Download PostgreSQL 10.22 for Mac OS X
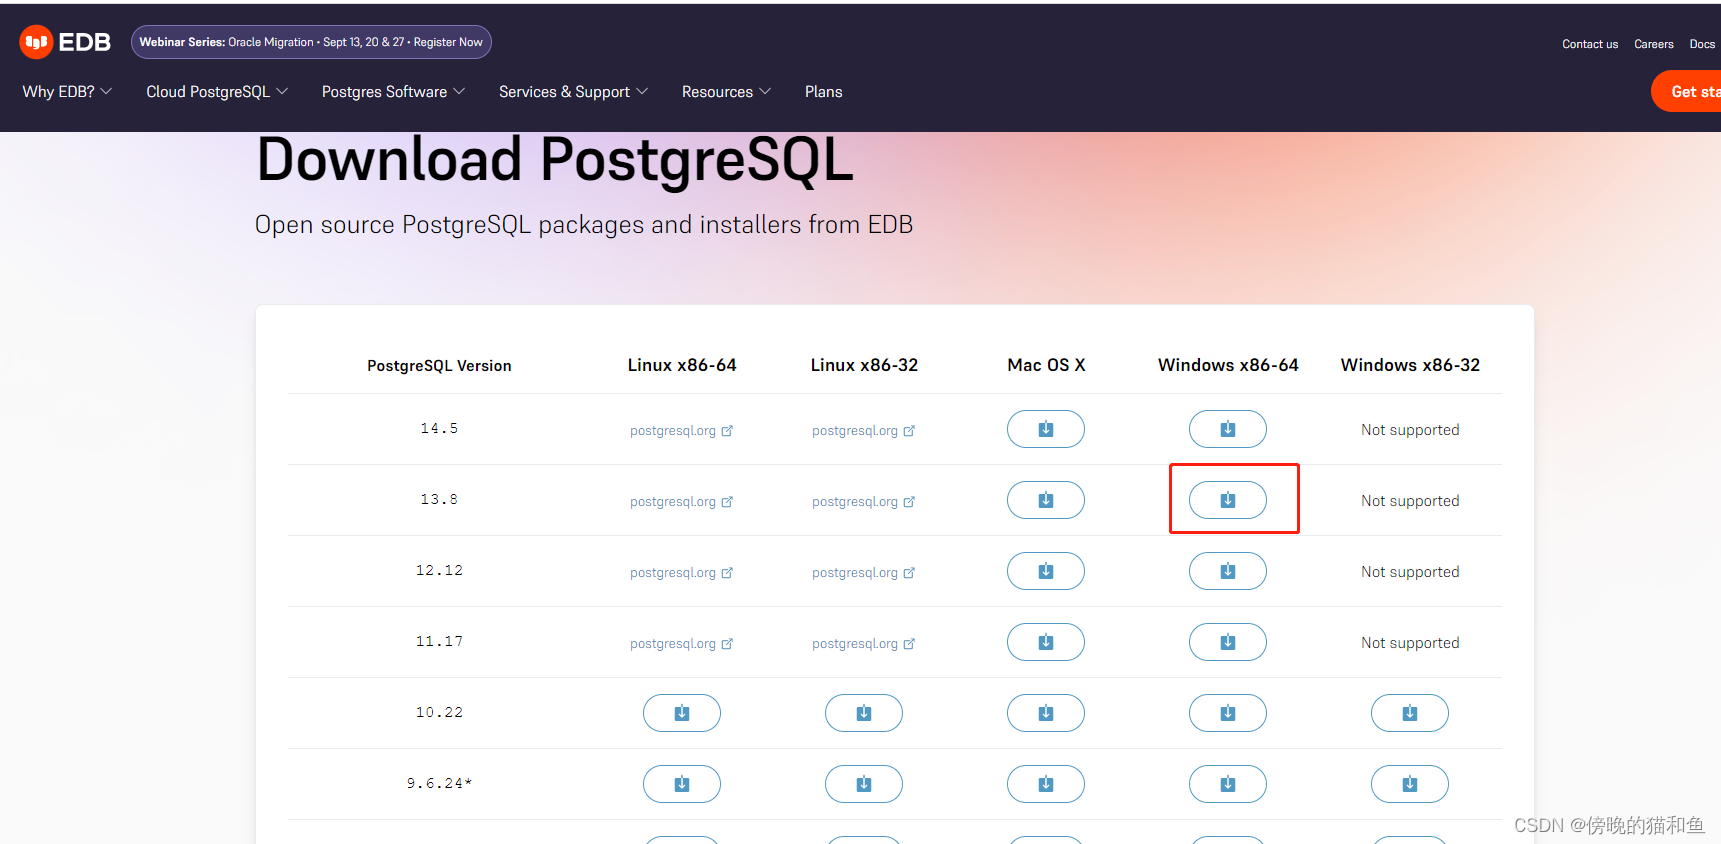The width and height of the screenshot is (1721, 844). [1046, 713]
